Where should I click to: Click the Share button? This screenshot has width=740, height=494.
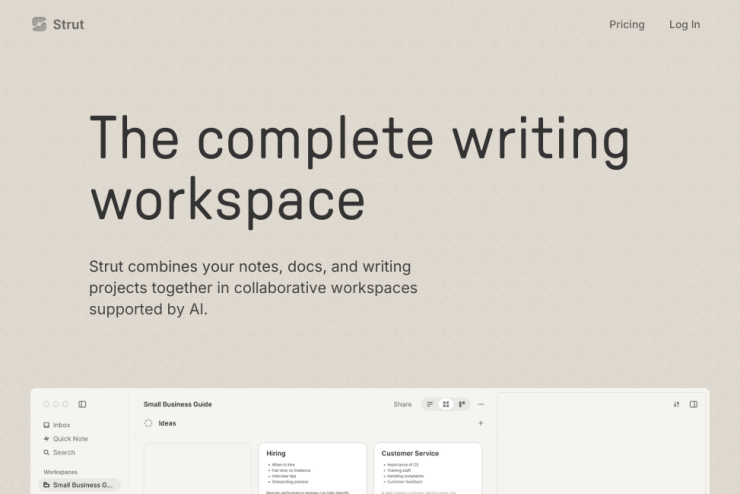(403, 404)
